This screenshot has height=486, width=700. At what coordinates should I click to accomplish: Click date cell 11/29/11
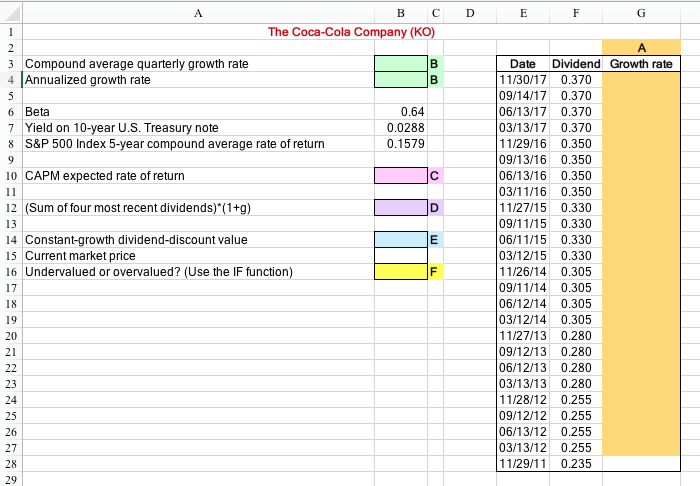pyautogui.click(x=523, y=464)
